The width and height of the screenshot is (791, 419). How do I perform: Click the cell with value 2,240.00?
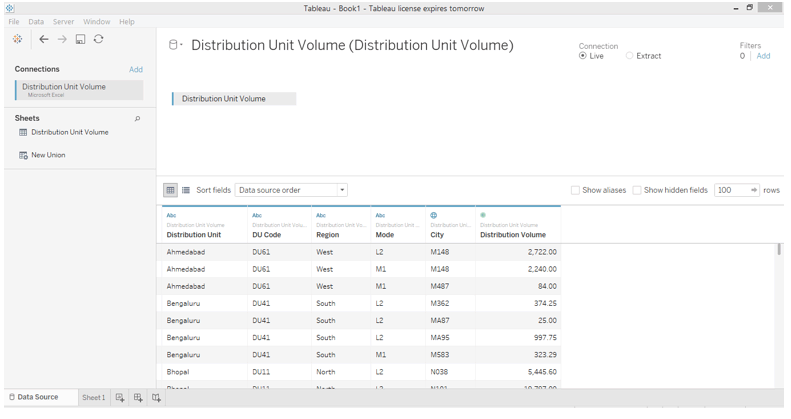tap(518, 269)
